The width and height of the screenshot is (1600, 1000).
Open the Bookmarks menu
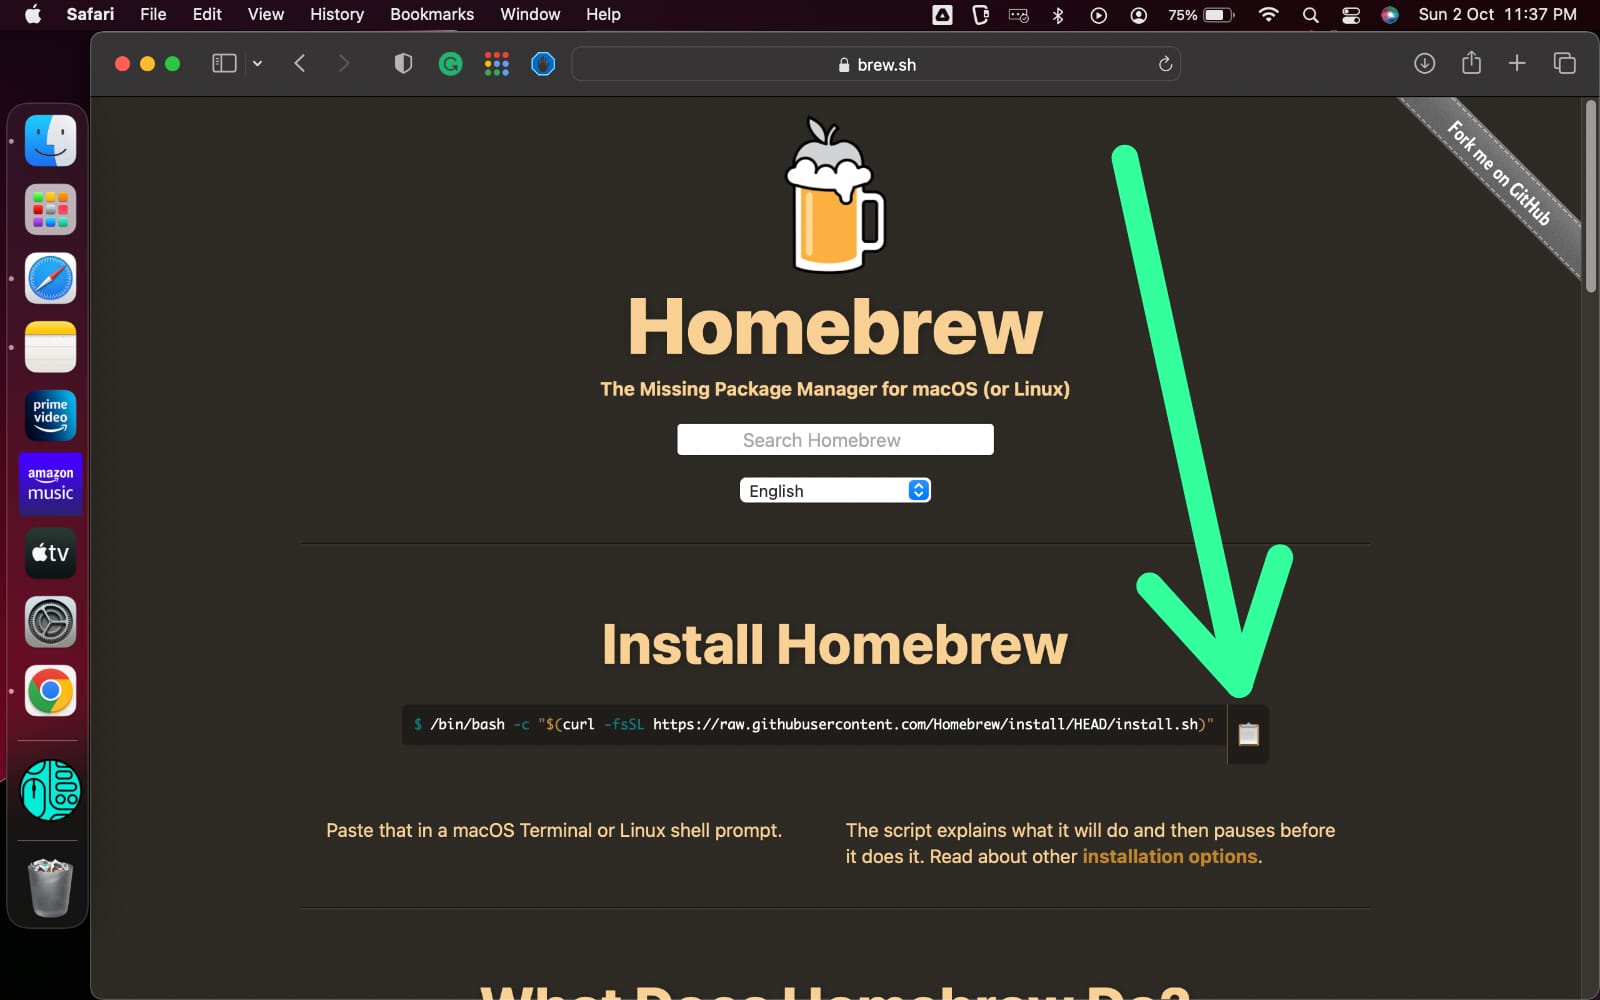coord(431,14)
